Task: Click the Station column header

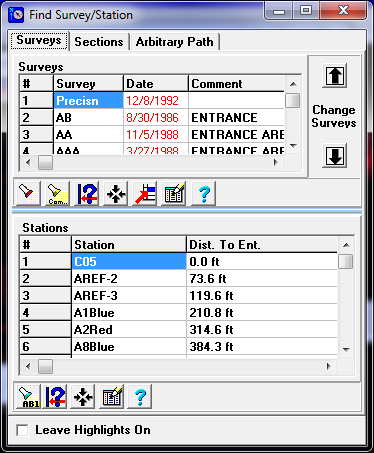Action: [129, 244]
